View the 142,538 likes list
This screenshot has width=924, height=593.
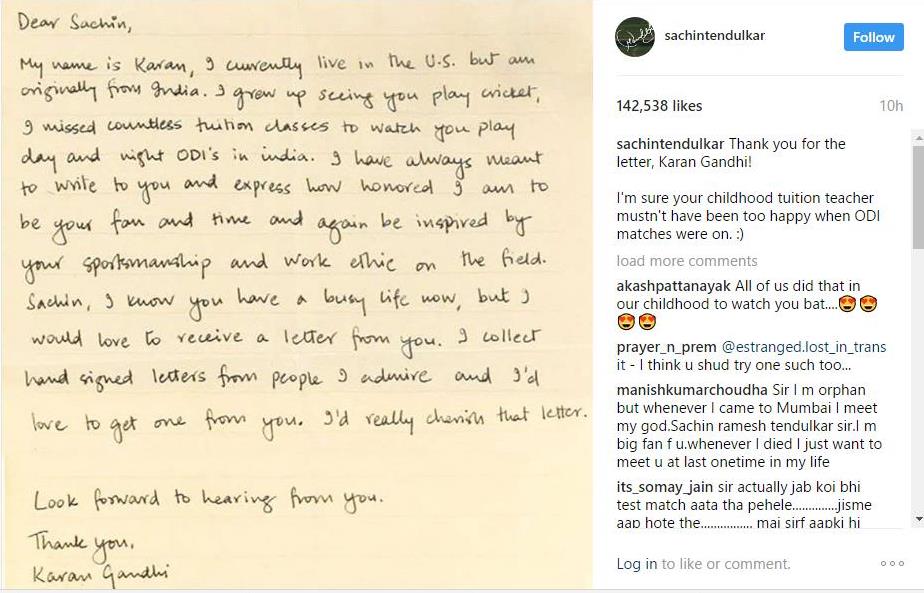pos(659,106)
